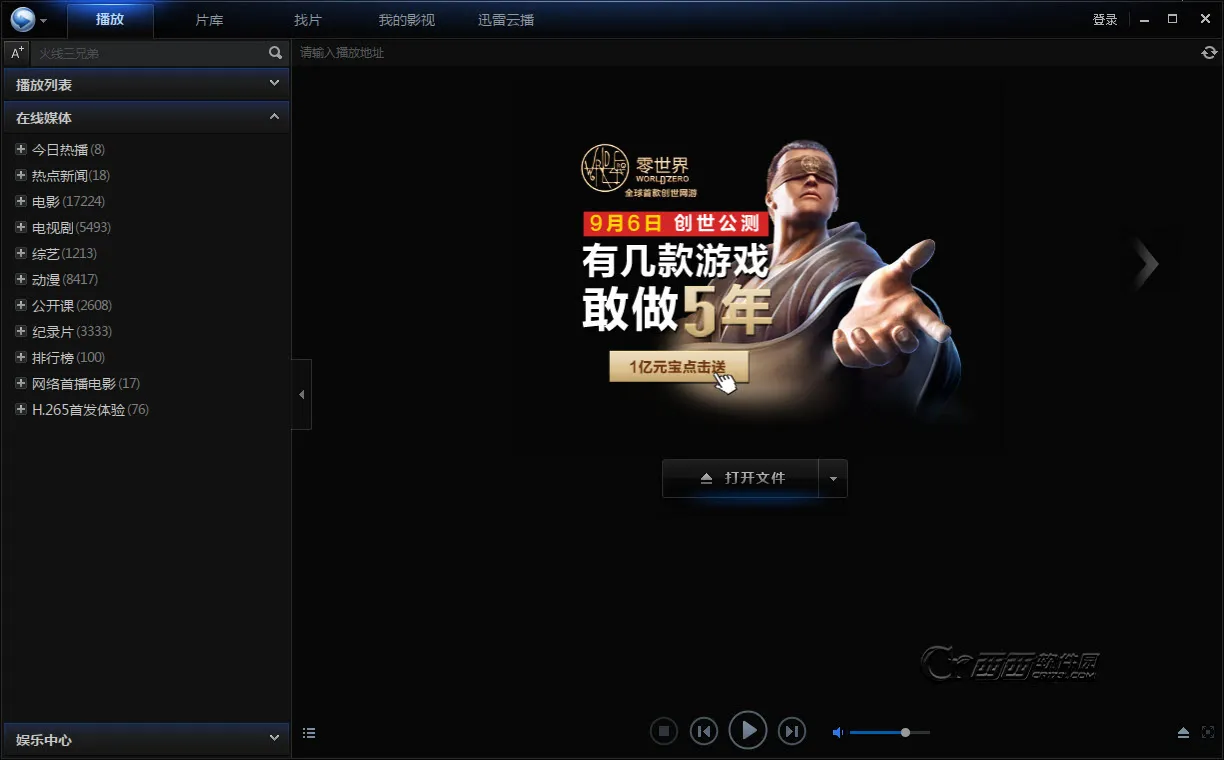Click the 打开文件 button
The height and width of the screenshot is (760, 1224).
pos(740,479)
